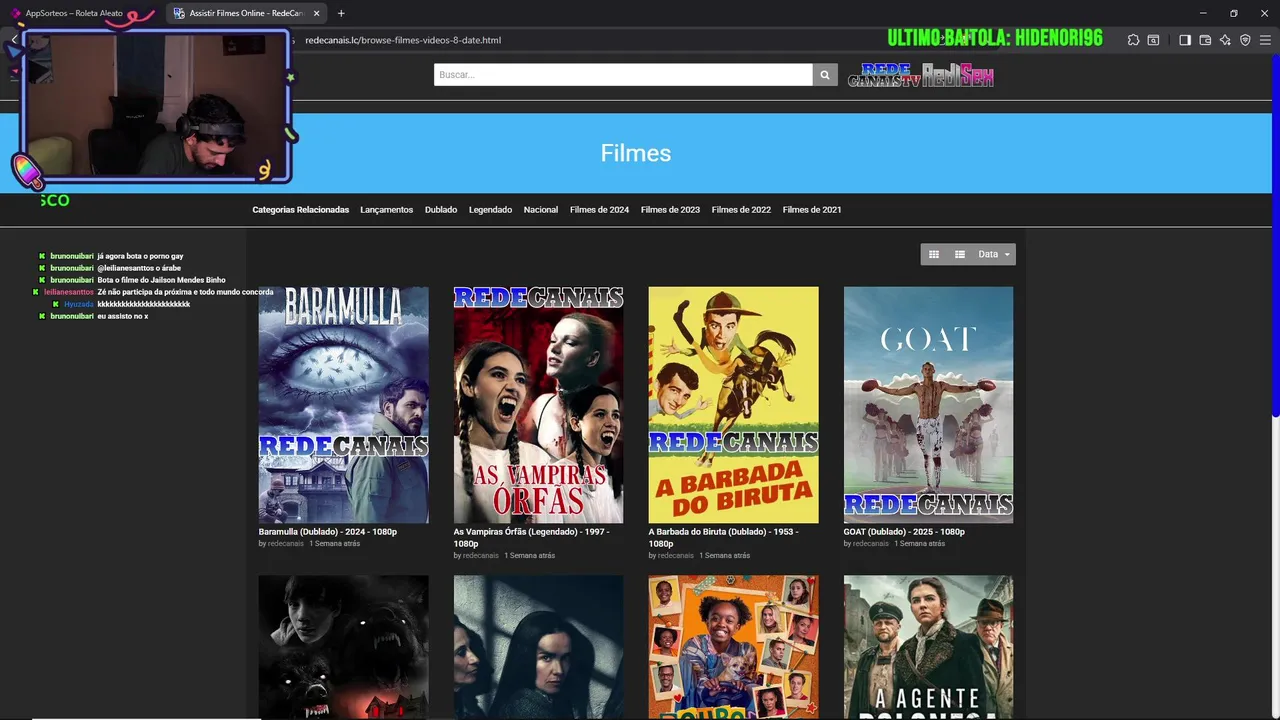The width and height of the screenshot is (1280, 720).
Task: Open Baramulla (Dublado) - 2024 - 1080p title link
Action: tap(328, 532)
